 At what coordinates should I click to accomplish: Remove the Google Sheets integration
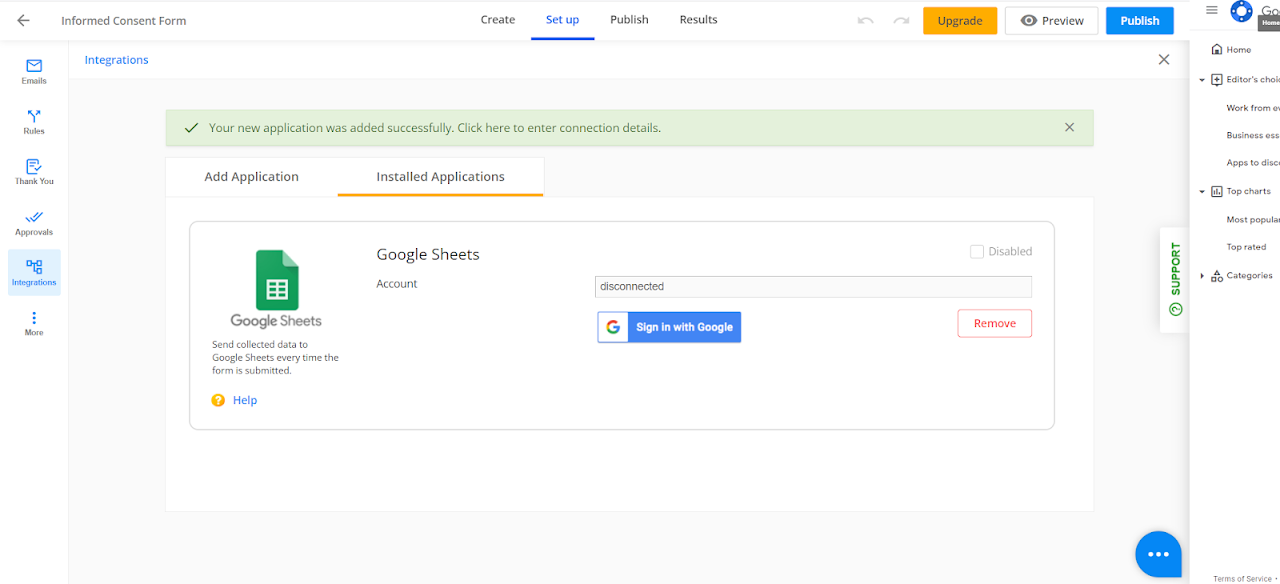(x=995, y=324)
